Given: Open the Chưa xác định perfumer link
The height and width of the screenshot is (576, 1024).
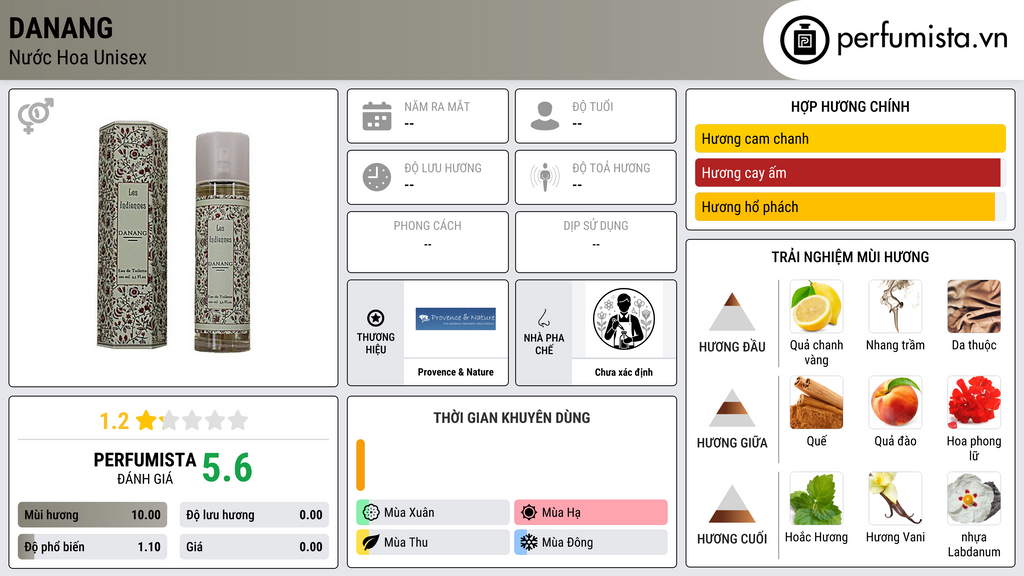Looking at the screenshot, I should (624, 372).
